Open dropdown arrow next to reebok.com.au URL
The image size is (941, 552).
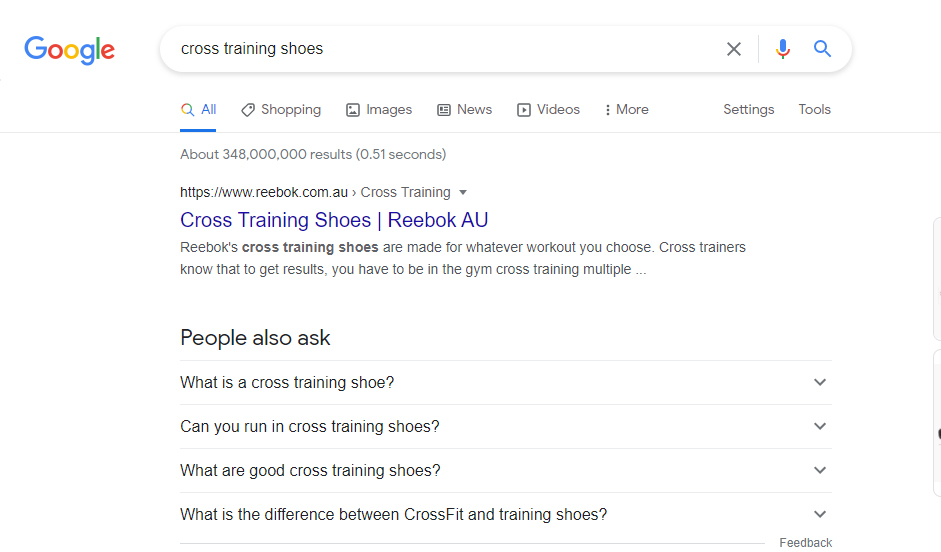pos(463,193)
